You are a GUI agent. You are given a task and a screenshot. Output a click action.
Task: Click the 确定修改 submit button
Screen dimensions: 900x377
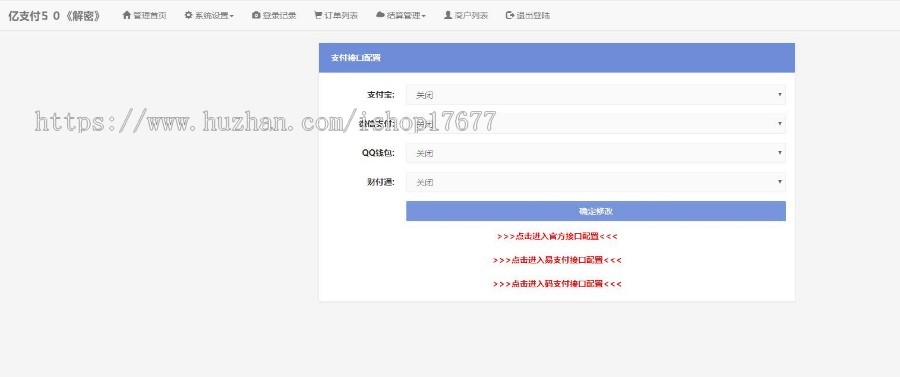[x=596, y=211]
